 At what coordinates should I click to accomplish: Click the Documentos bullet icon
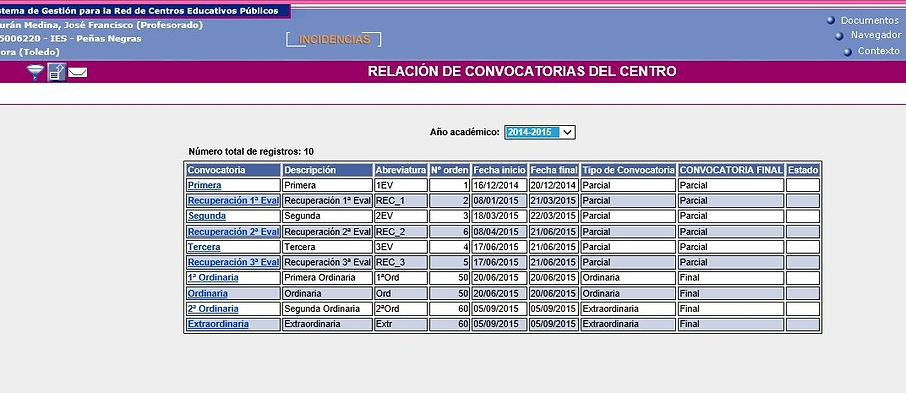pos(831,20)
